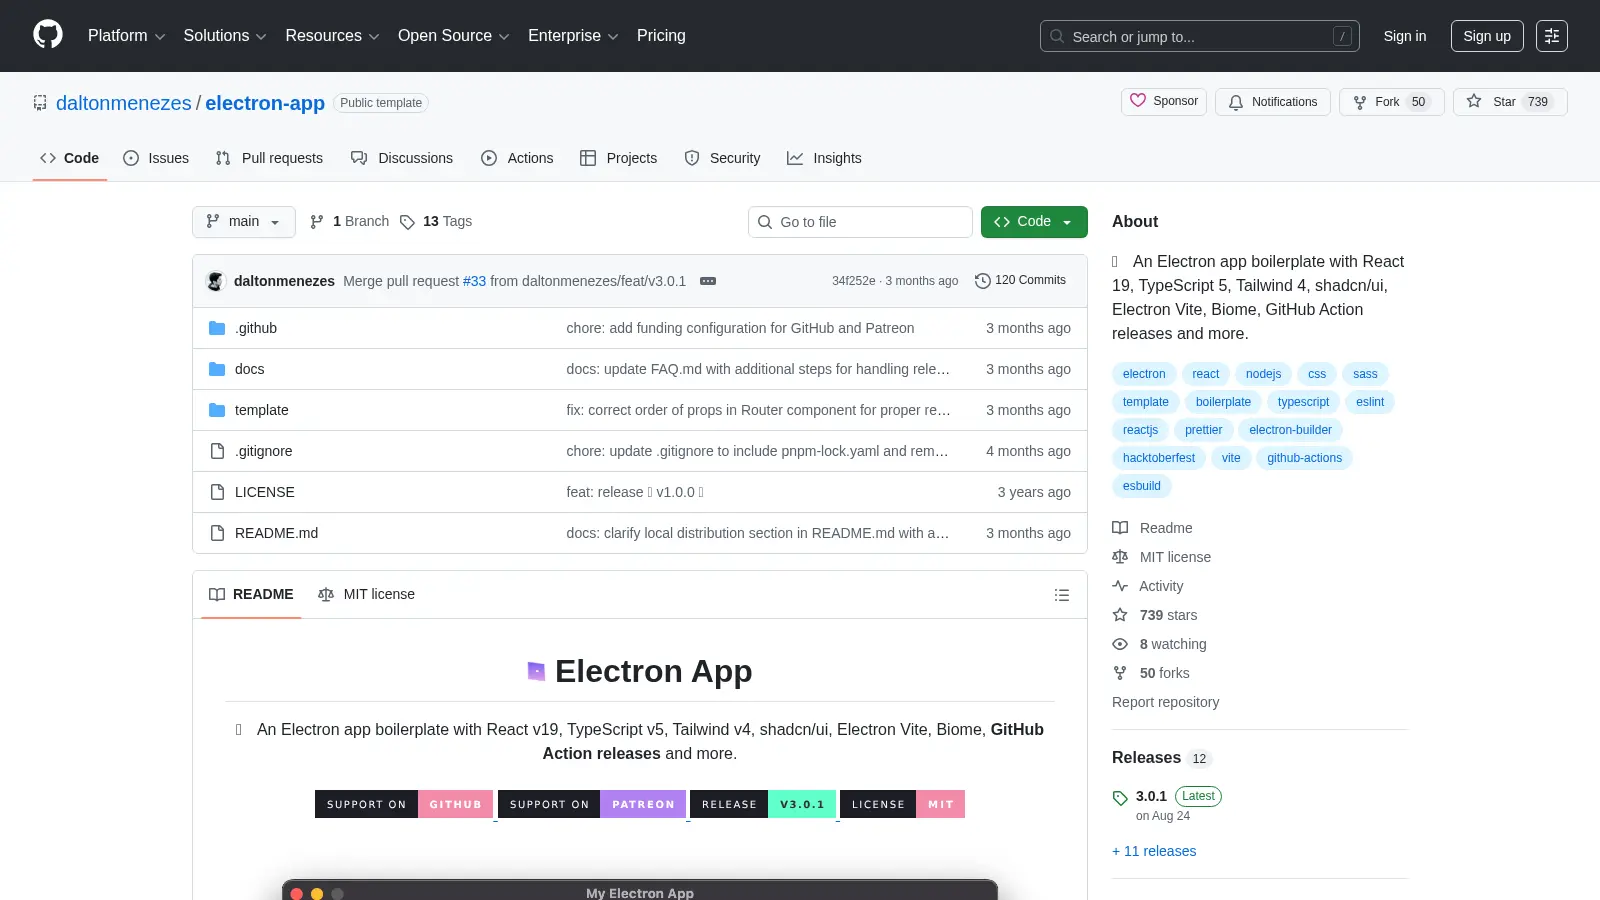
Task: Click the Sign in link
Action: (x=1405, y=36)
